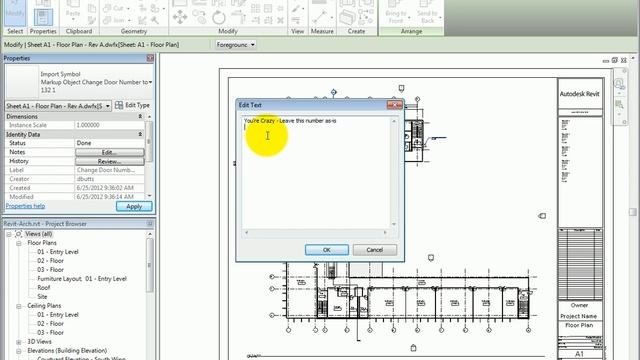This screenshot has width=640, height=360.
Task: Open the Properties help link
Action: (x=25, y=206)
